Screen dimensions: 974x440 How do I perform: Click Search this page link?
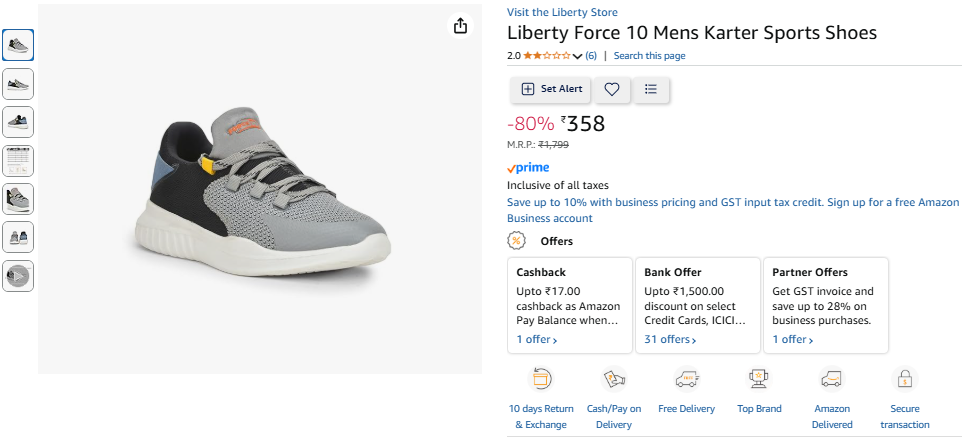coord(649,56)
